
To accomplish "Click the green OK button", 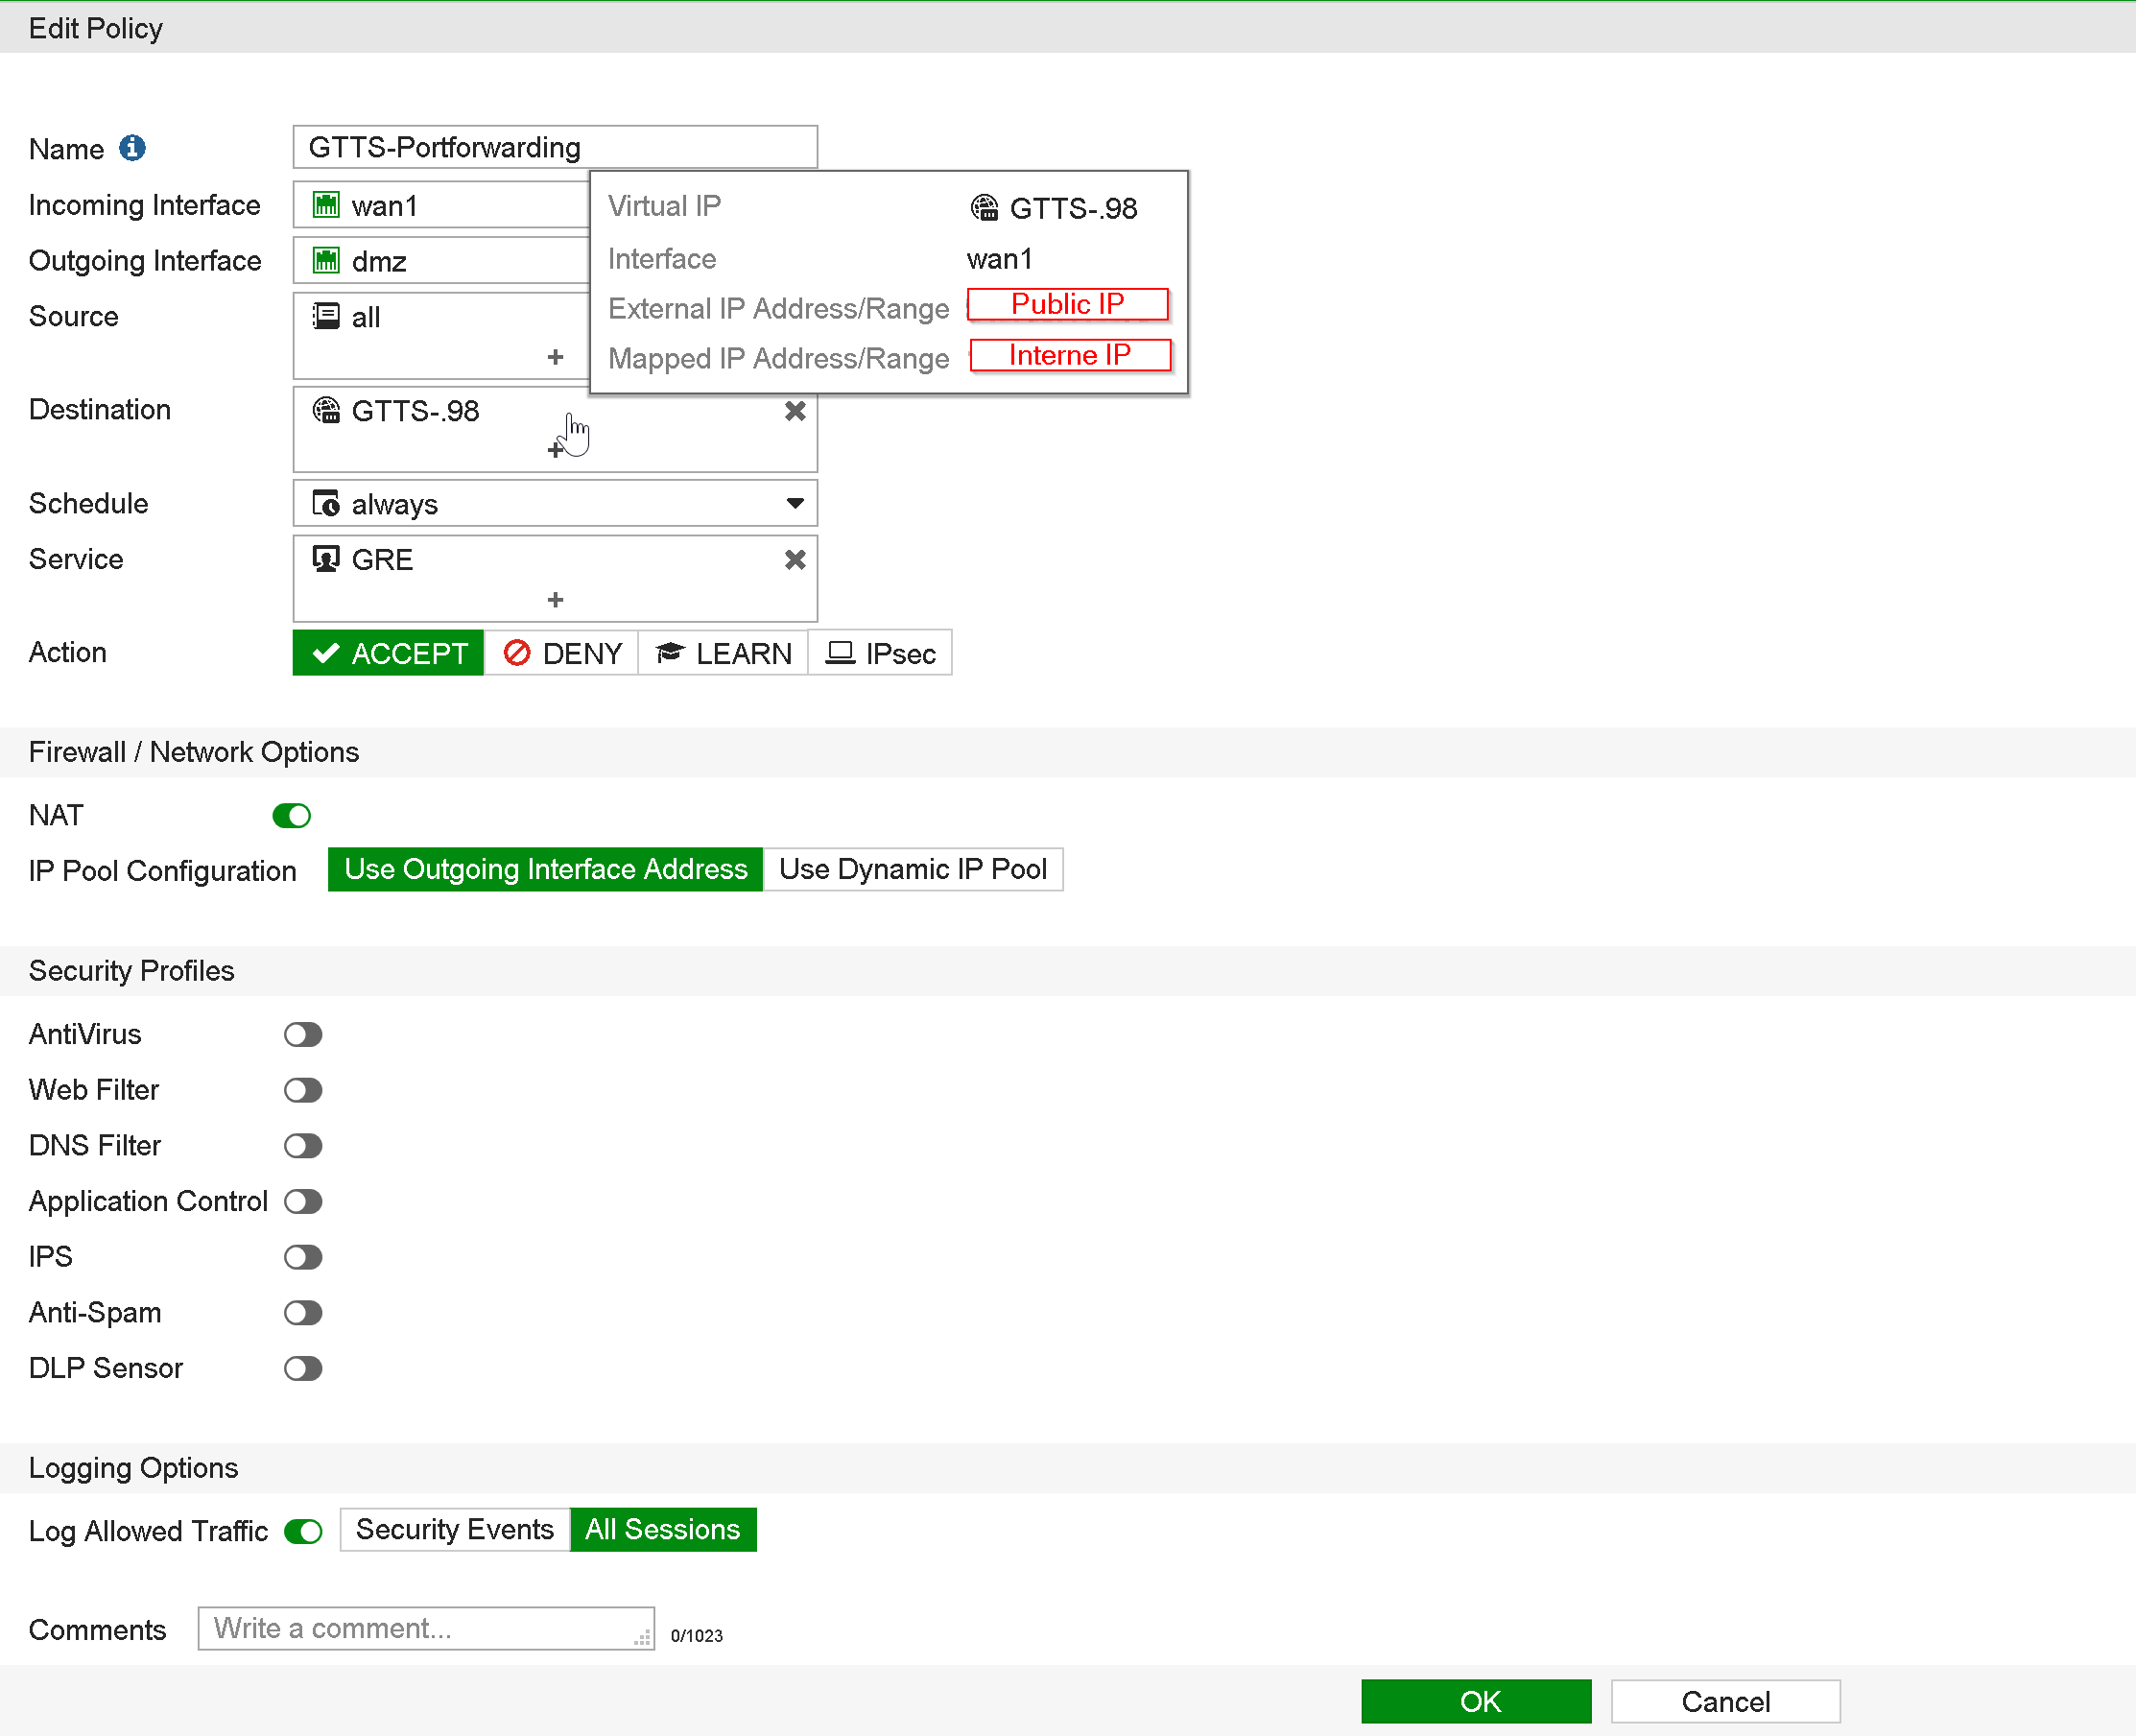I will pyautogui.click(x=1476, y=1701).
